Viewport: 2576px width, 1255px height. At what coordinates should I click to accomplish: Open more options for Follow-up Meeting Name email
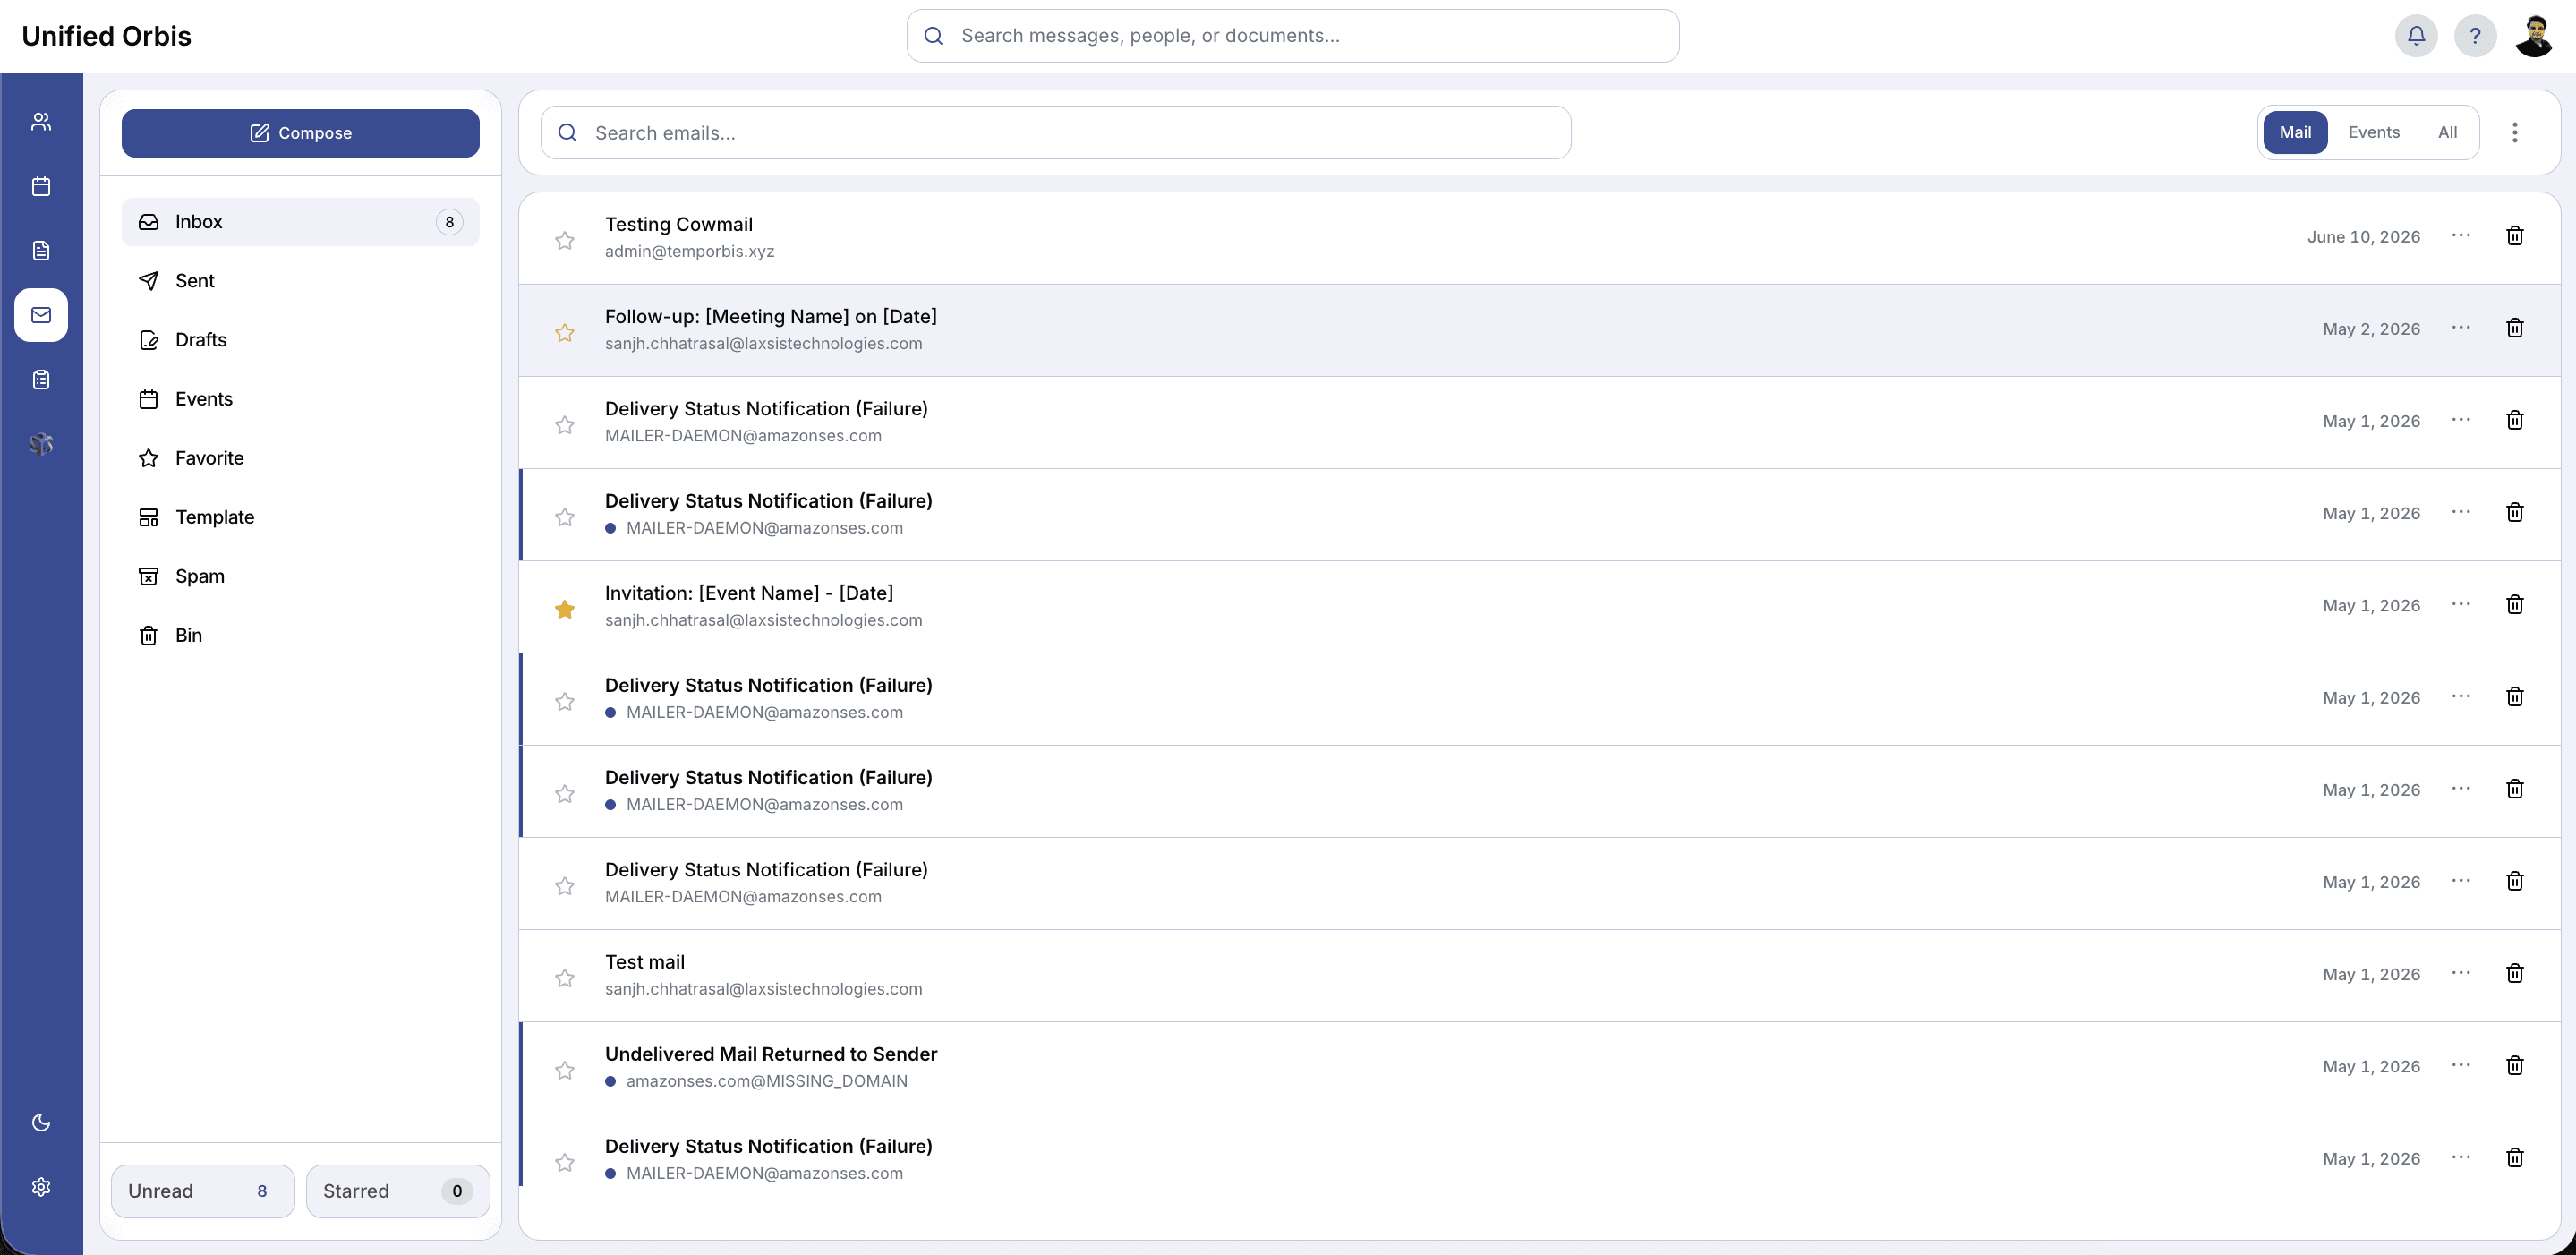(2461, 327)
